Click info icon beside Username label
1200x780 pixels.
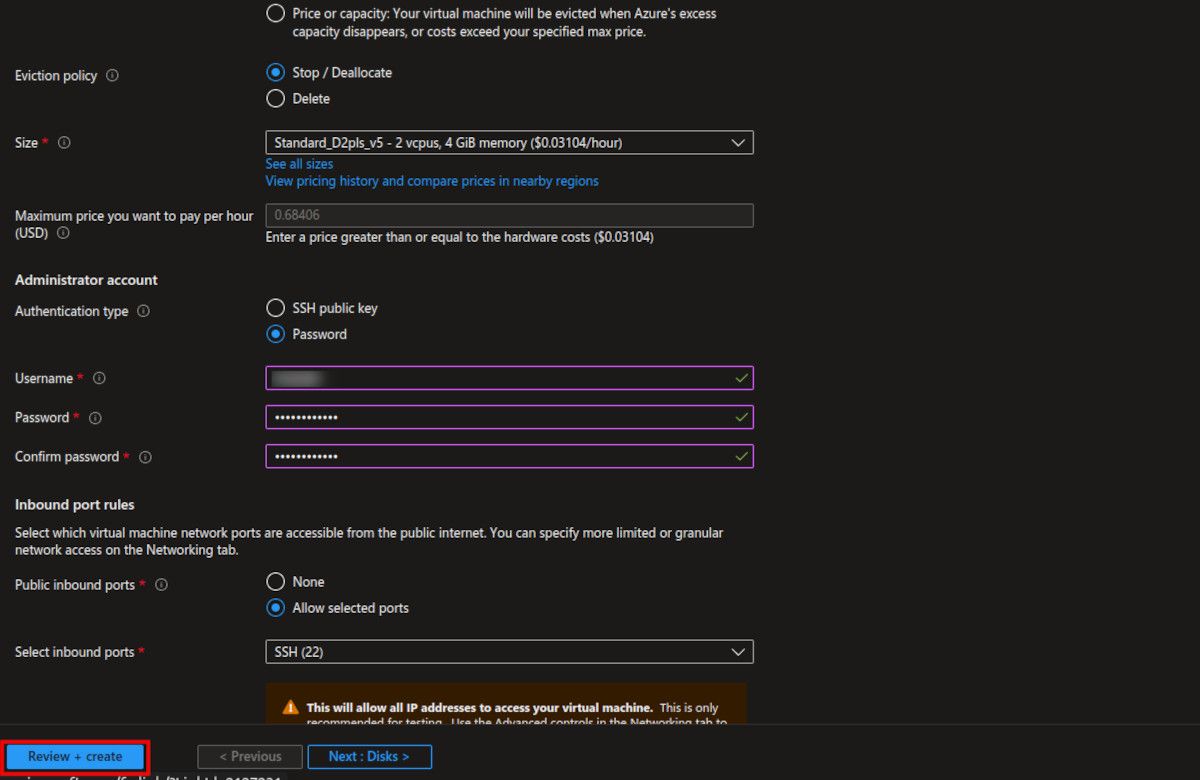coord(99,378)
